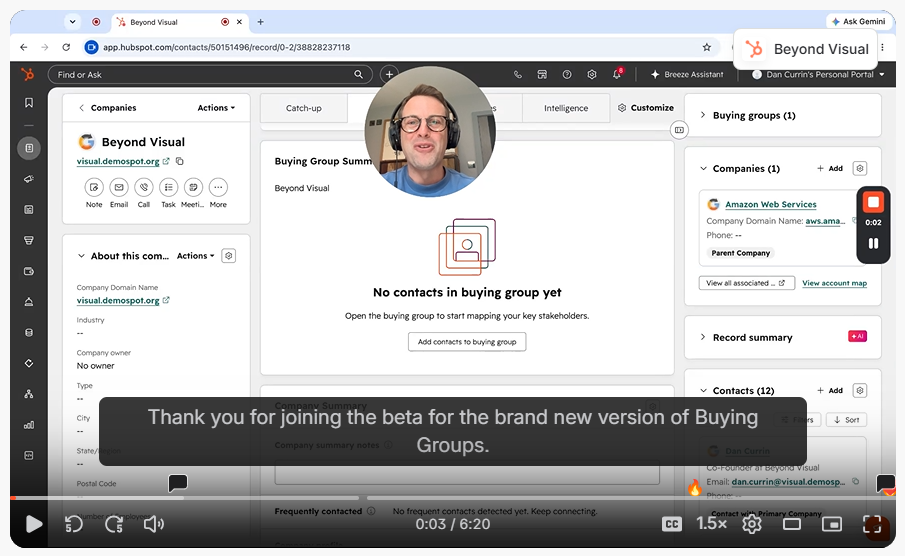The image size is (905, 556).
Task: Click Customize tabs
Action: point(646,108)
